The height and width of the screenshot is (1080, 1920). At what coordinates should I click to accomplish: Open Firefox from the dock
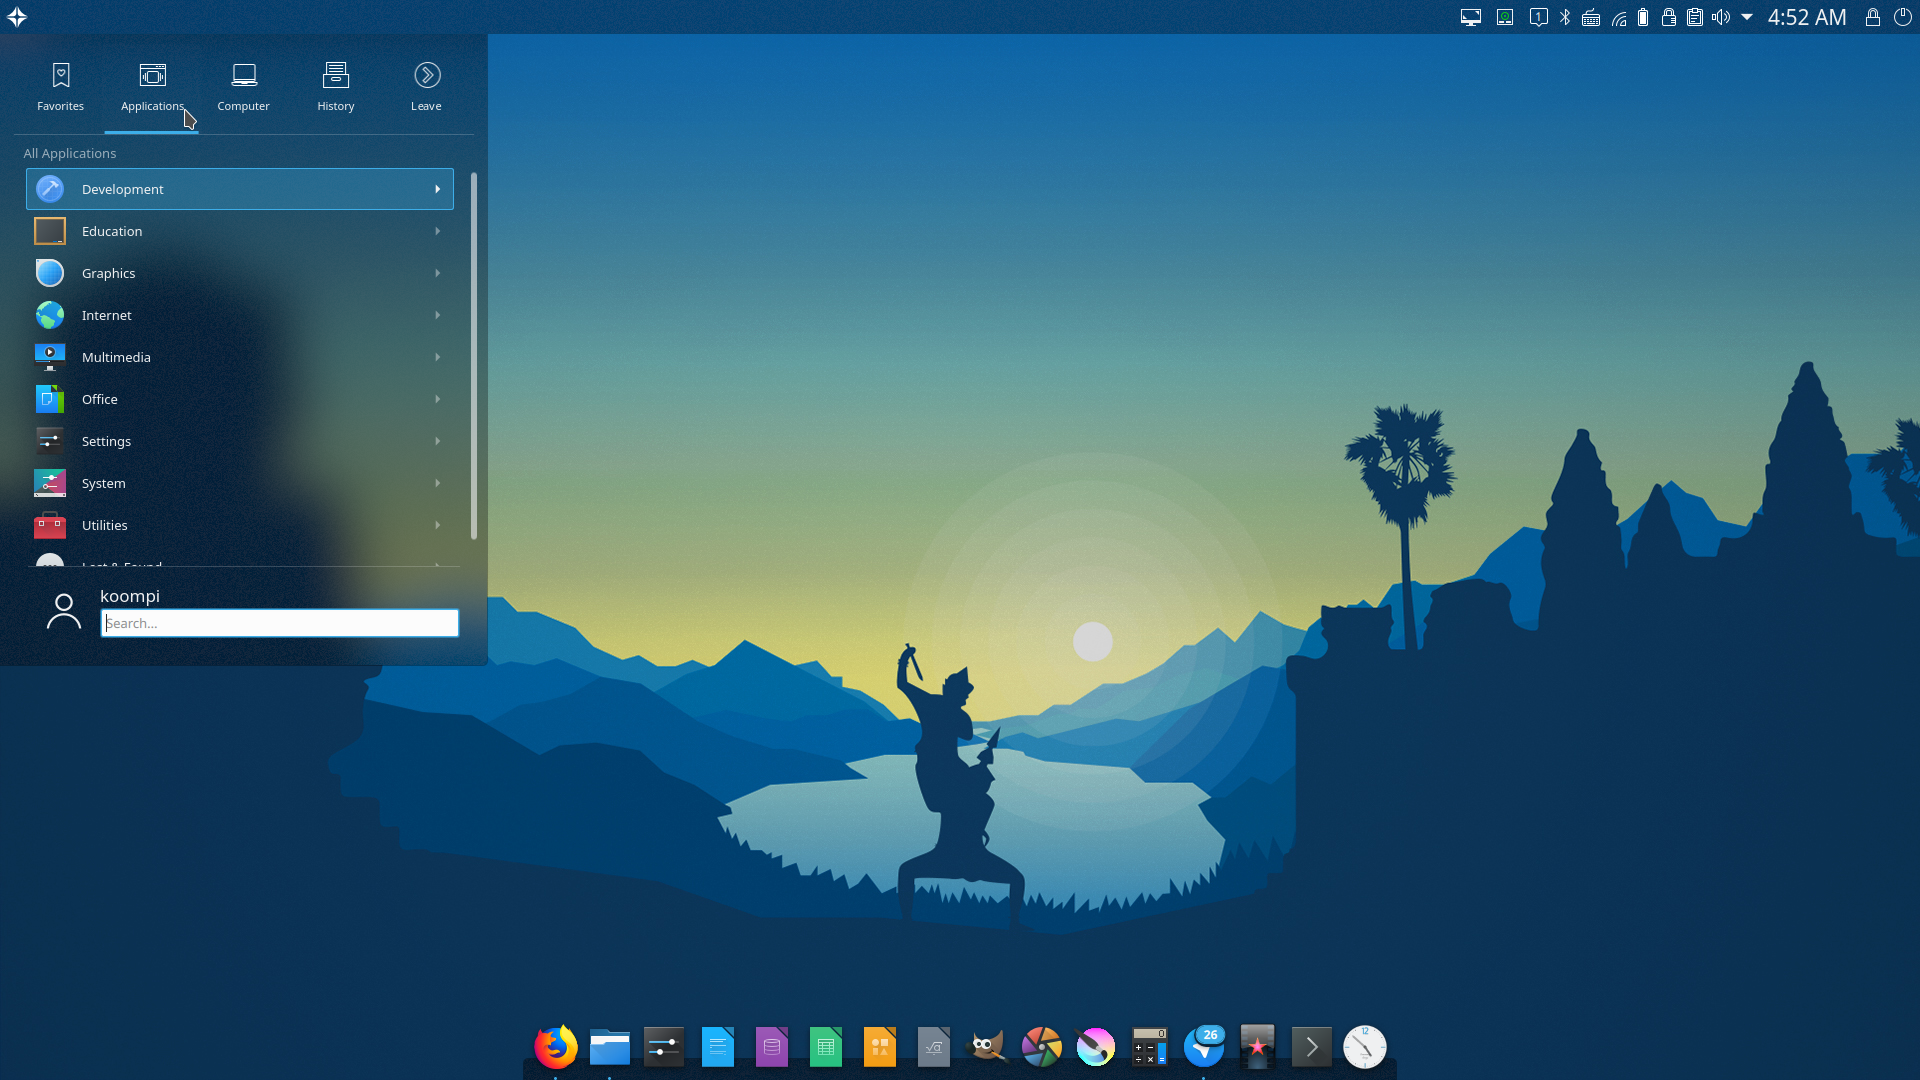pos(556,1047)
